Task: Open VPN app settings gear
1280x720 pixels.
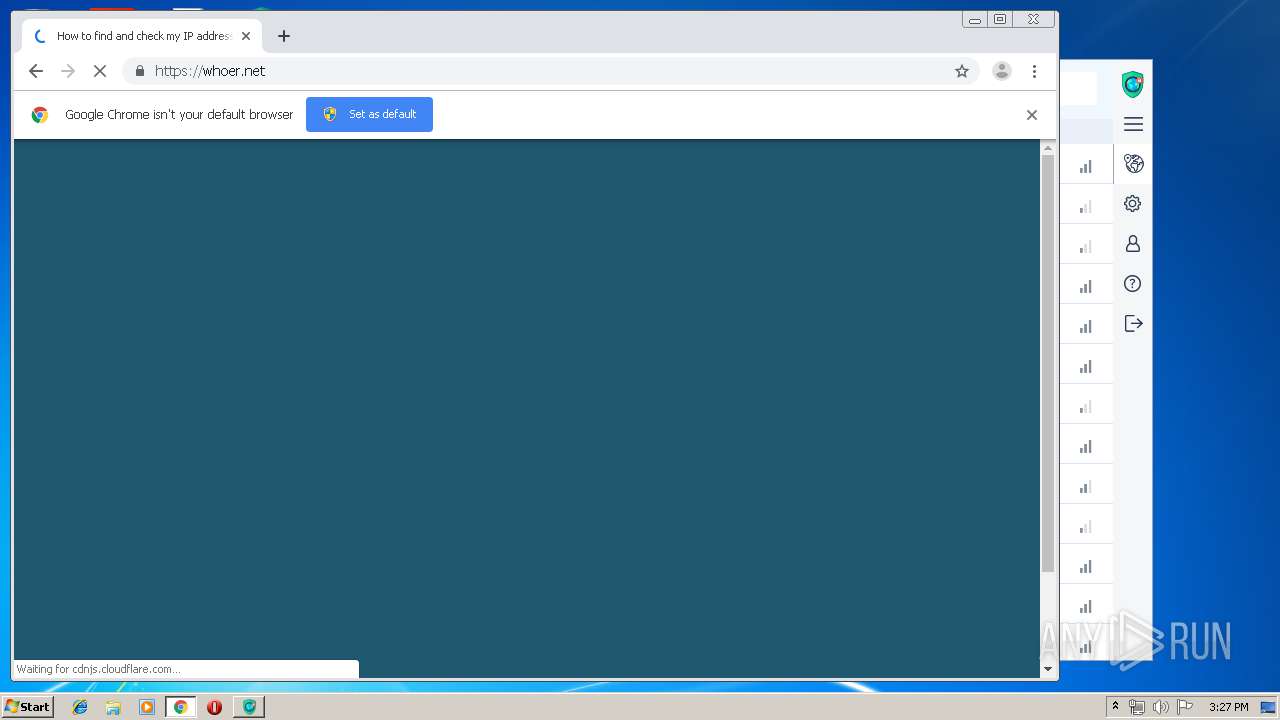Action: click(x=1133, y=204)
